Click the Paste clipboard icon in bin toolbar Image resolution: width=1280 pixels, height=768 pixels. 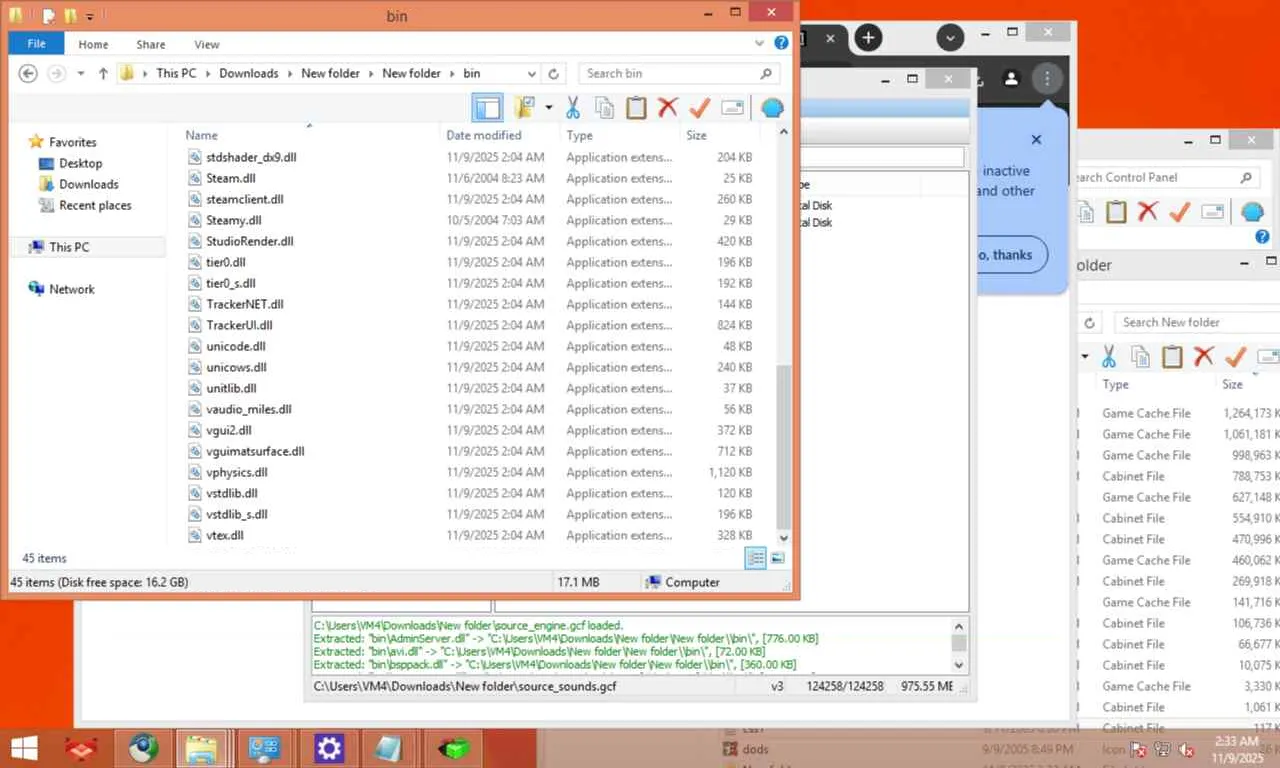tap(636, 107)
